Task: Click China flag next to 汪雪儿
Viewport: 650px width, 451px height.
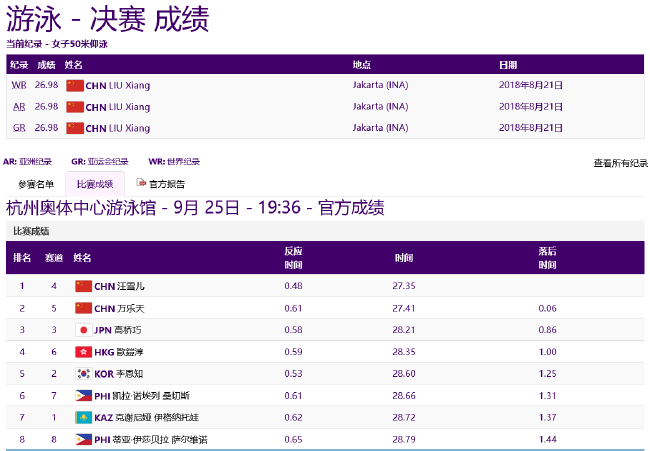Action: coord(83,286)
